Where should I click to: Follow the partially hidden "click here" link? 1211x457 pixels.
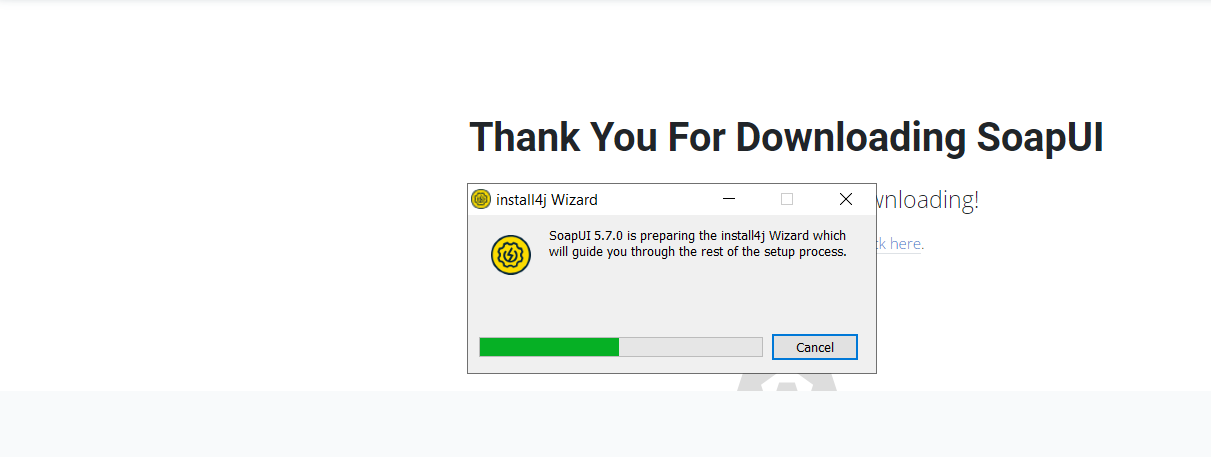pyautogui.click(x=900, y=243)
